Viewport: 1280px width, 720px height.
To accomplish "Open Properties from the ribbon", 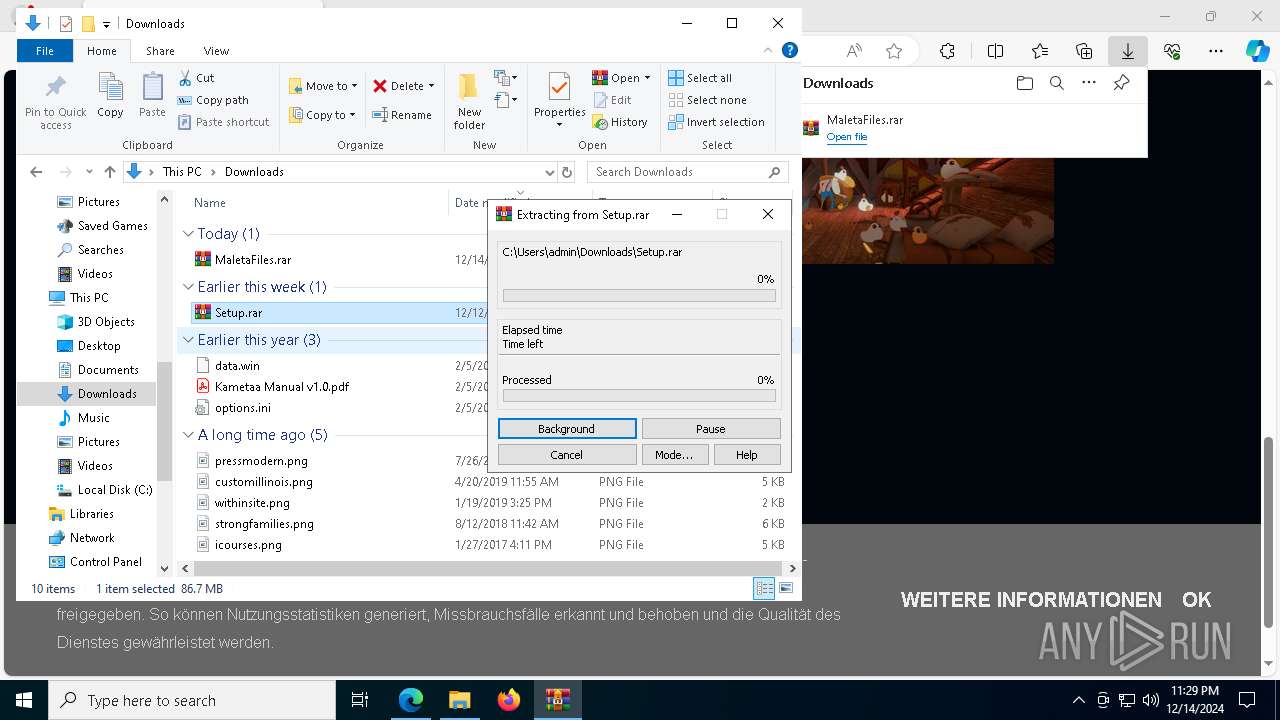I will pyautogui.click(x=559, y=101).
